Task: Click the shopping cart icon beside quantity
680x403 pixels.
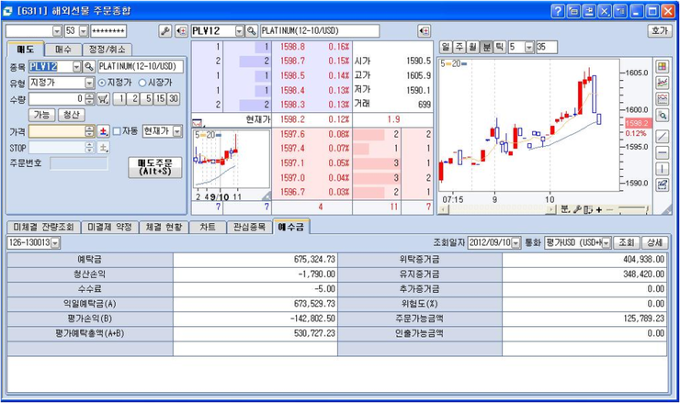Action: click(103, 99)
